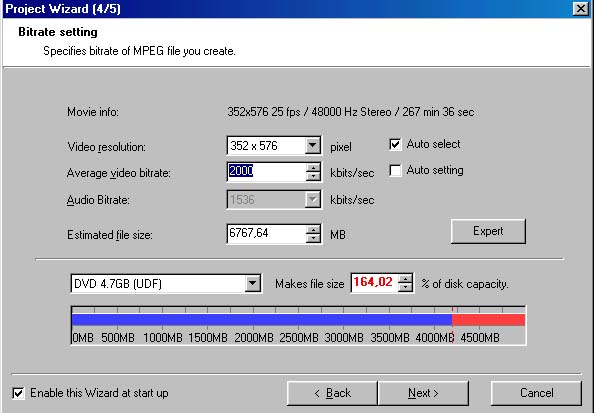
Task: Disable Enable this Wizard at start up
Action: (x=18, y=393)
